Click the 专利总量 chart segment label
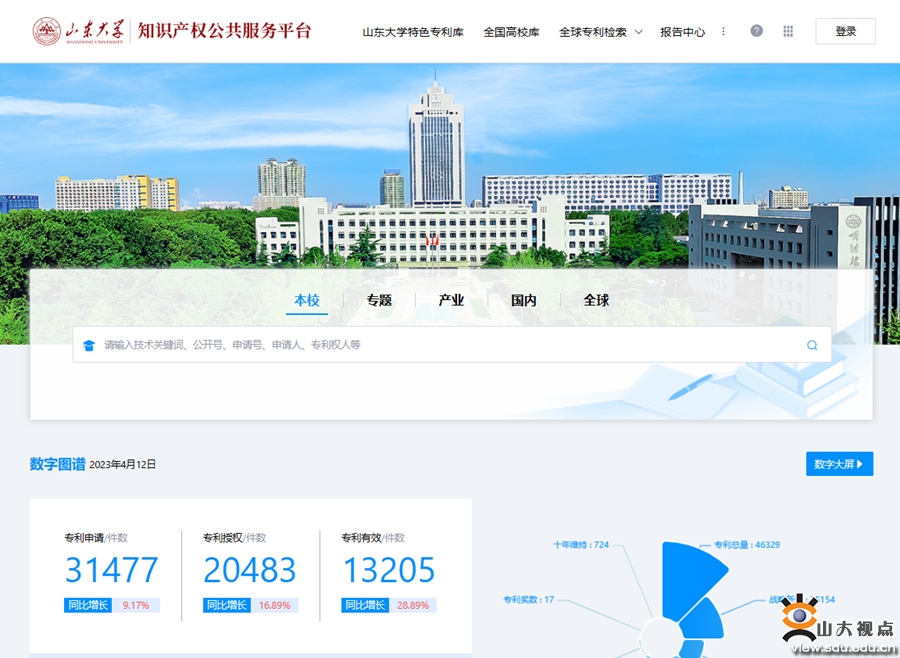900x658 pixels. click(x=746, y=545)
